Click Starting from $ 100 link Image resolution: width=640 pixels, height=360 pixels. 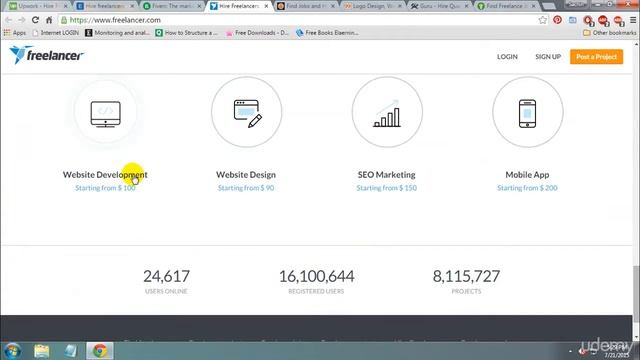(x=105, y=188)
